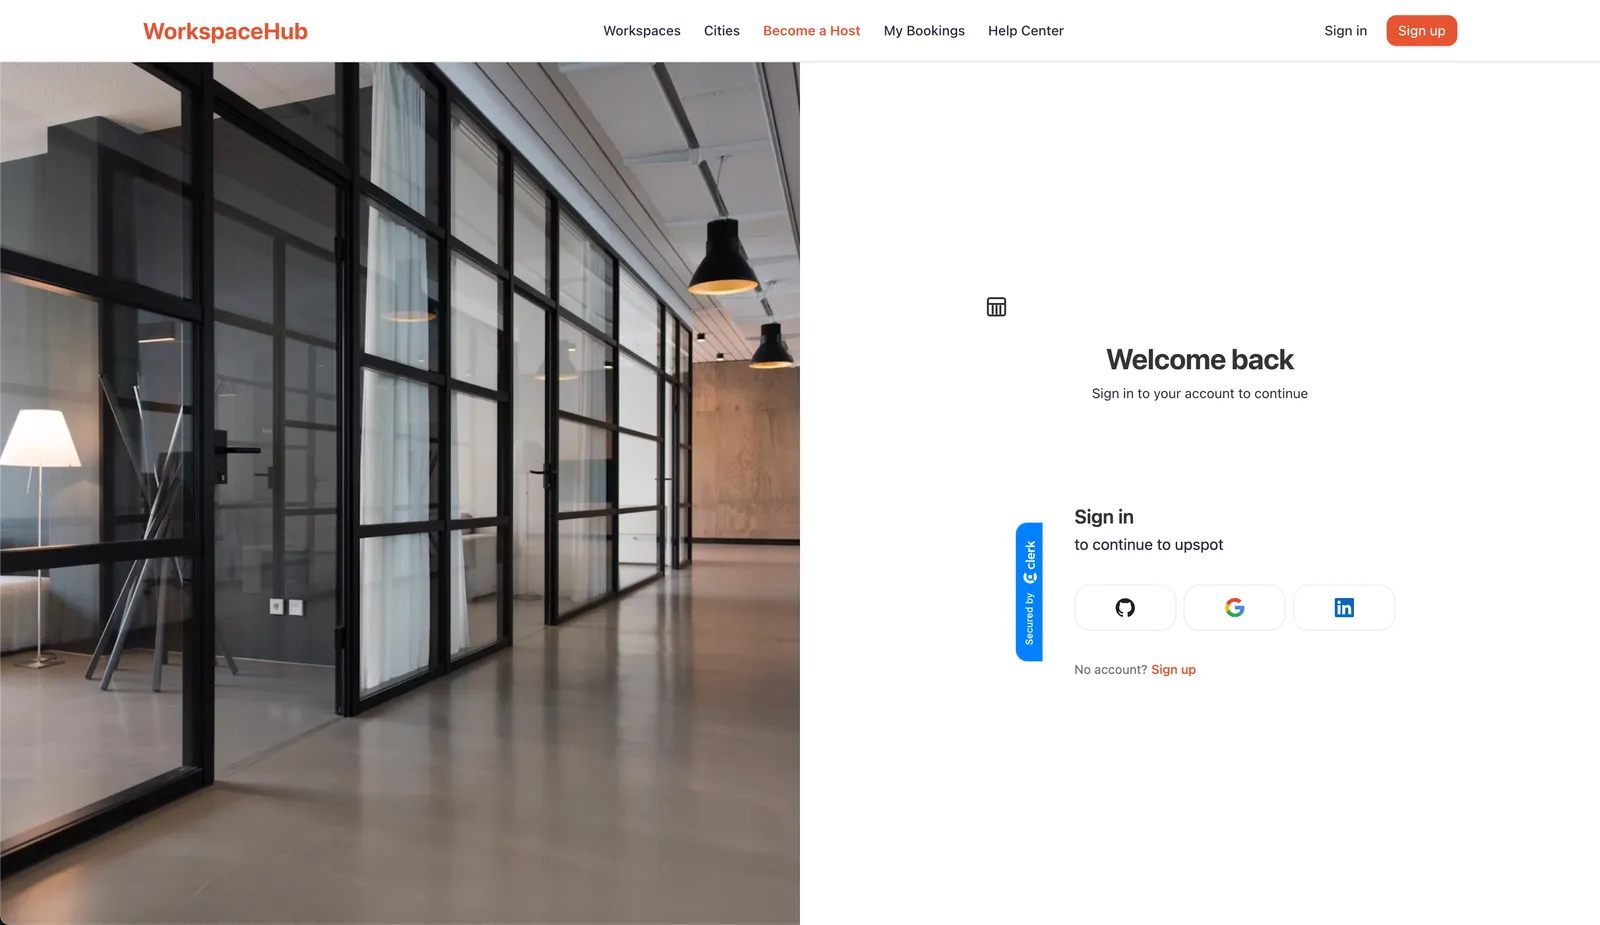Viewport: 1600px width, 925px height.
Task: Click the office hallway photo
Action: pos(400,493)
